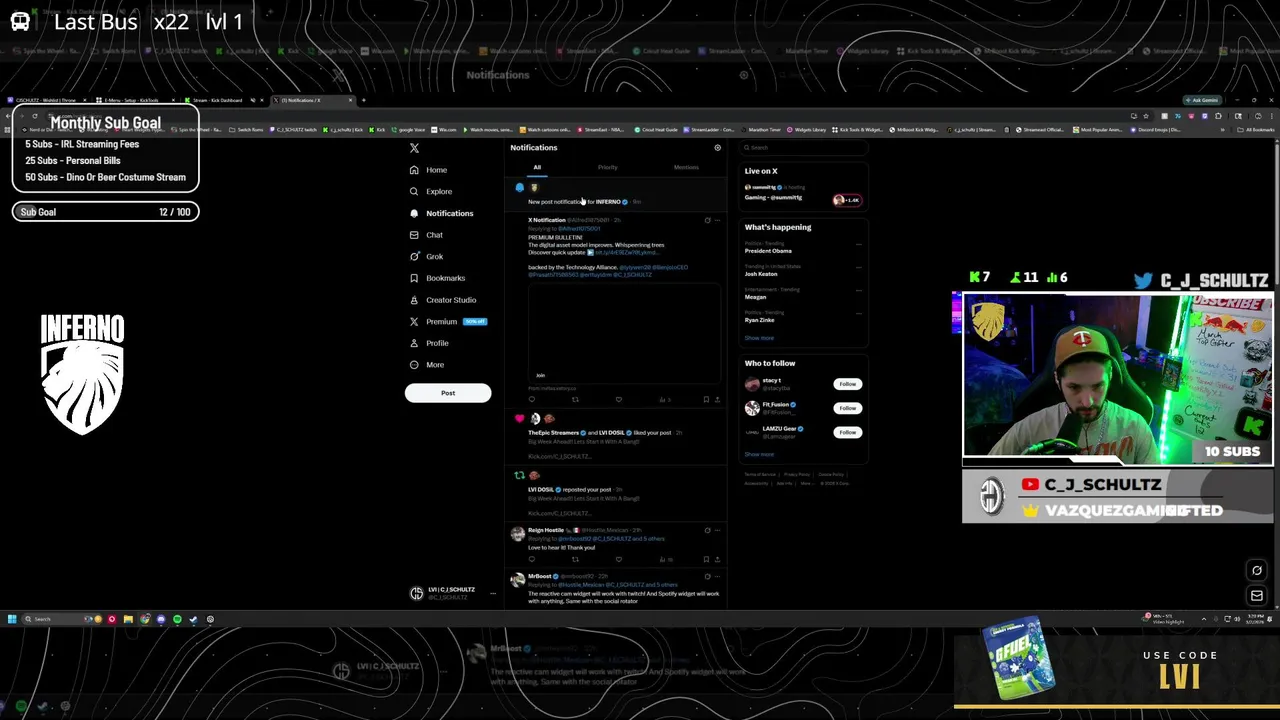Open options for Ryan Zinke trend
This screenshot has width=1280, height=720.
(858, 313)
